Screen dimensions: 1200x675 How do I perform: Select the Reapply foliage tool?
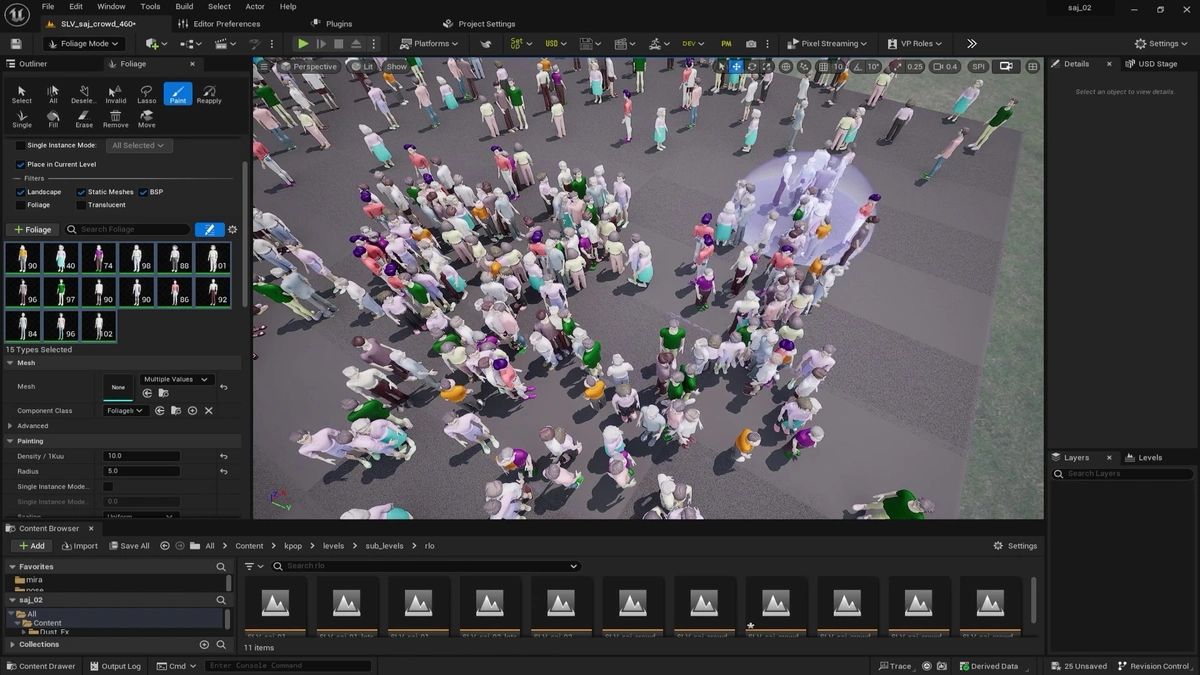[208, 93]
